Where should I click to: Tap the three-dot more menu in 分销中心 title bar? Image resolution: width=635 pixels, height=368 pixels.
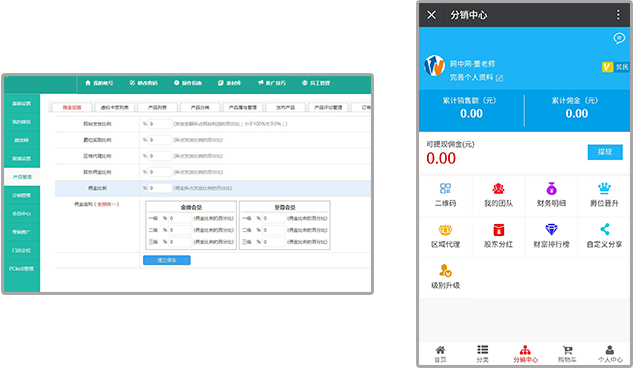click(x=618, y=15)
